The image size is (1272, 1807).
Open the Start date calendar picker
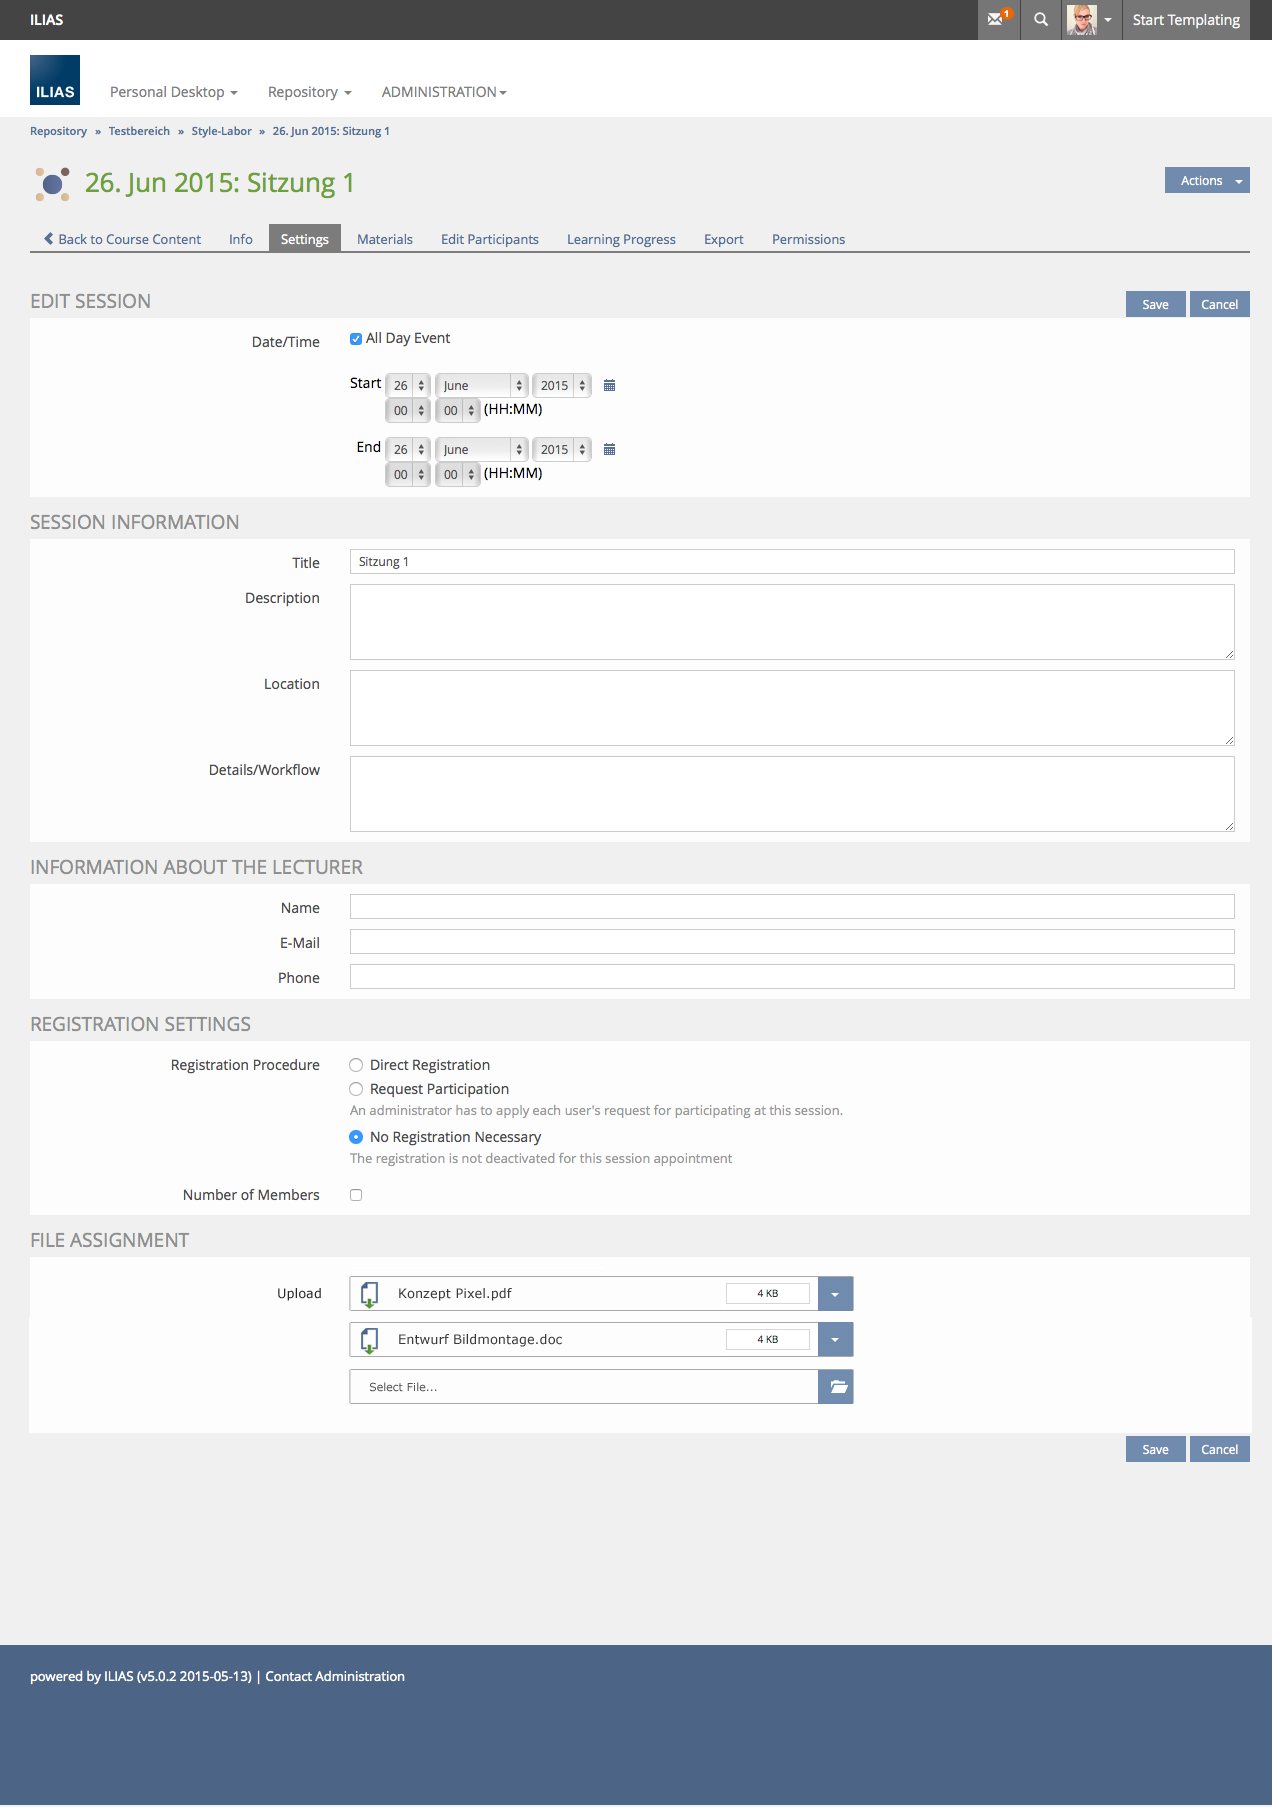coord(609,386)
